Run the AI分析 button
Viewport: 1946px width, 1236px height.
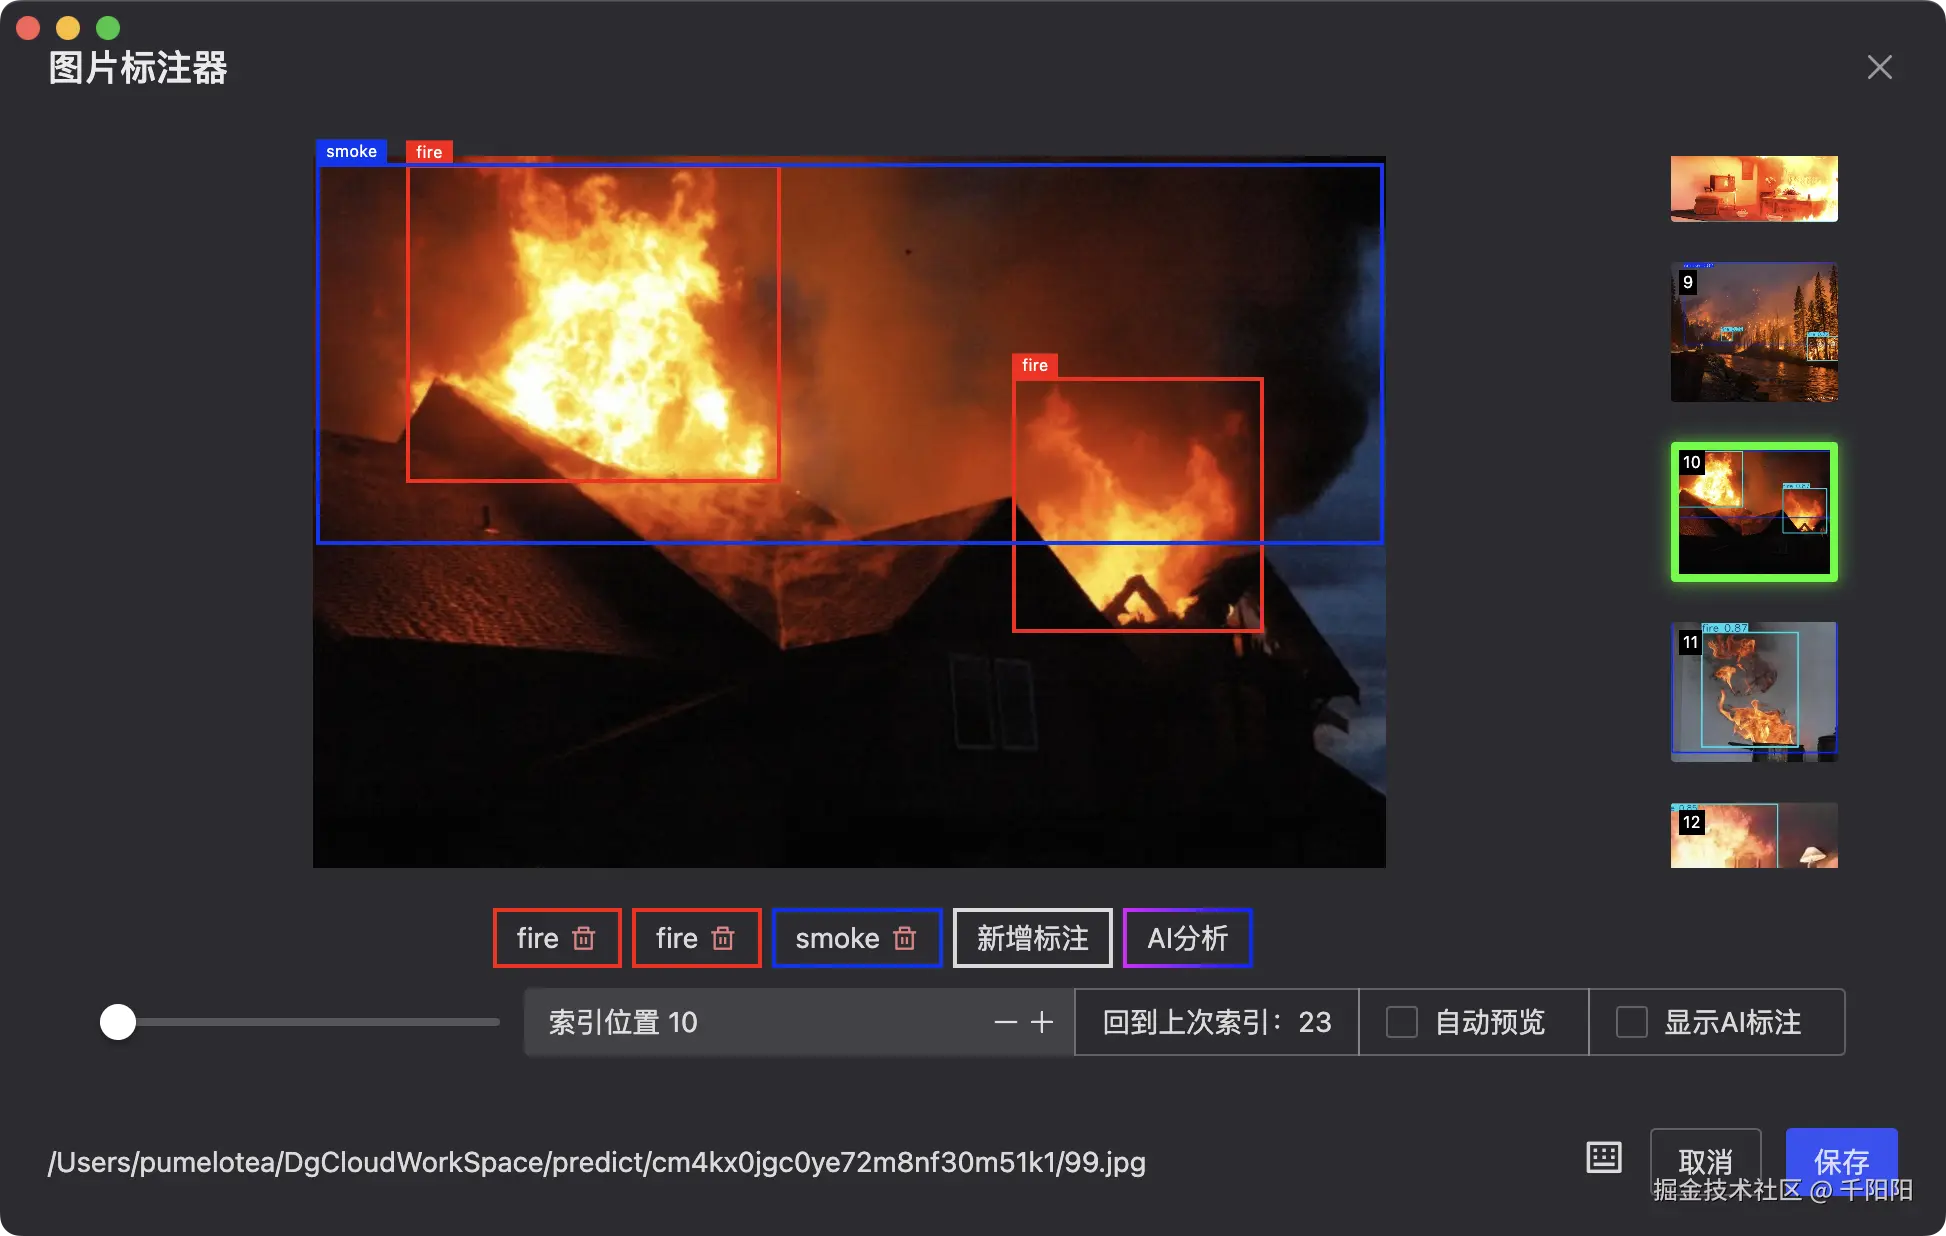1187,938
